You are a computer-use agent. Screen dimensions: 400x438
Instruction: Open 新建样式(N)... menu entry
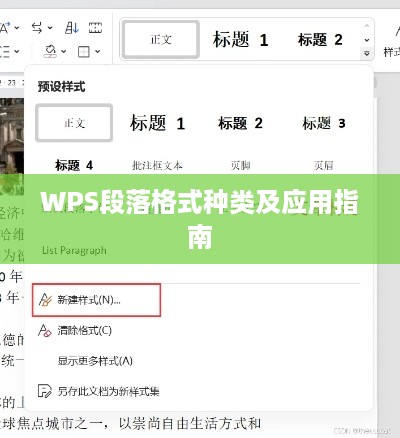click(96, 300)
